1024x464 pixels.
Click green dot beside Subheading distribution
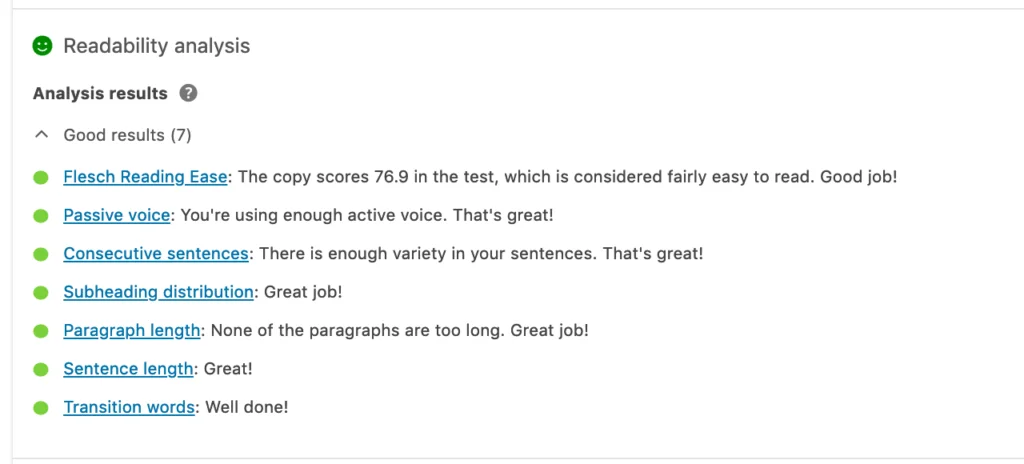tap(41, 293)
